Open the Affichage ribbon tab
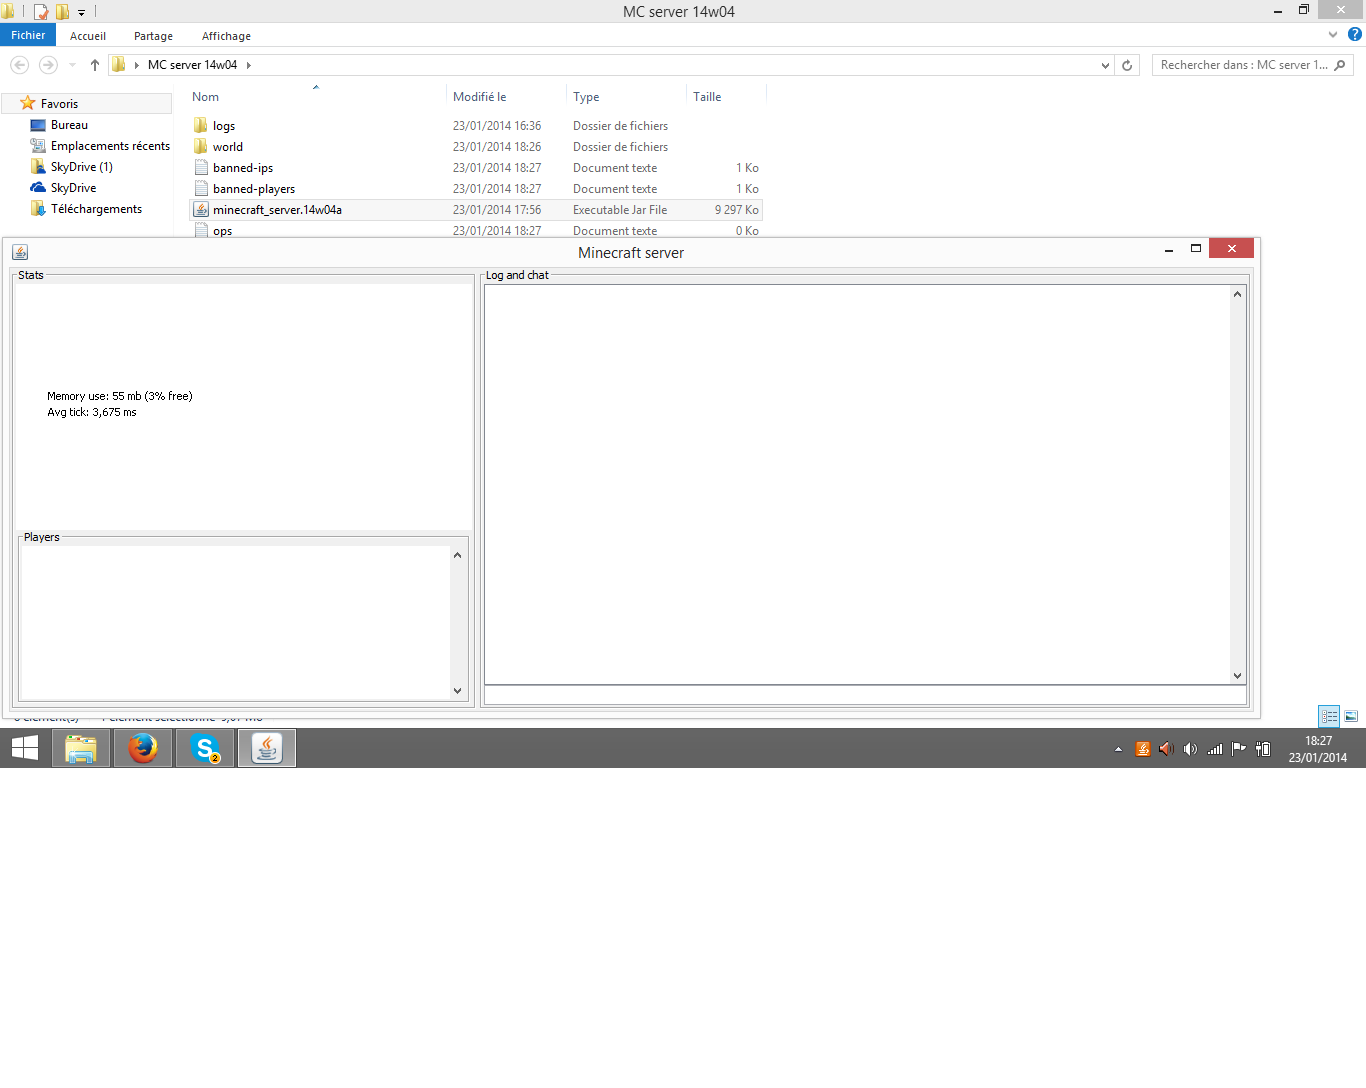The image size is (1366, 1088). (x=226, y=36)
